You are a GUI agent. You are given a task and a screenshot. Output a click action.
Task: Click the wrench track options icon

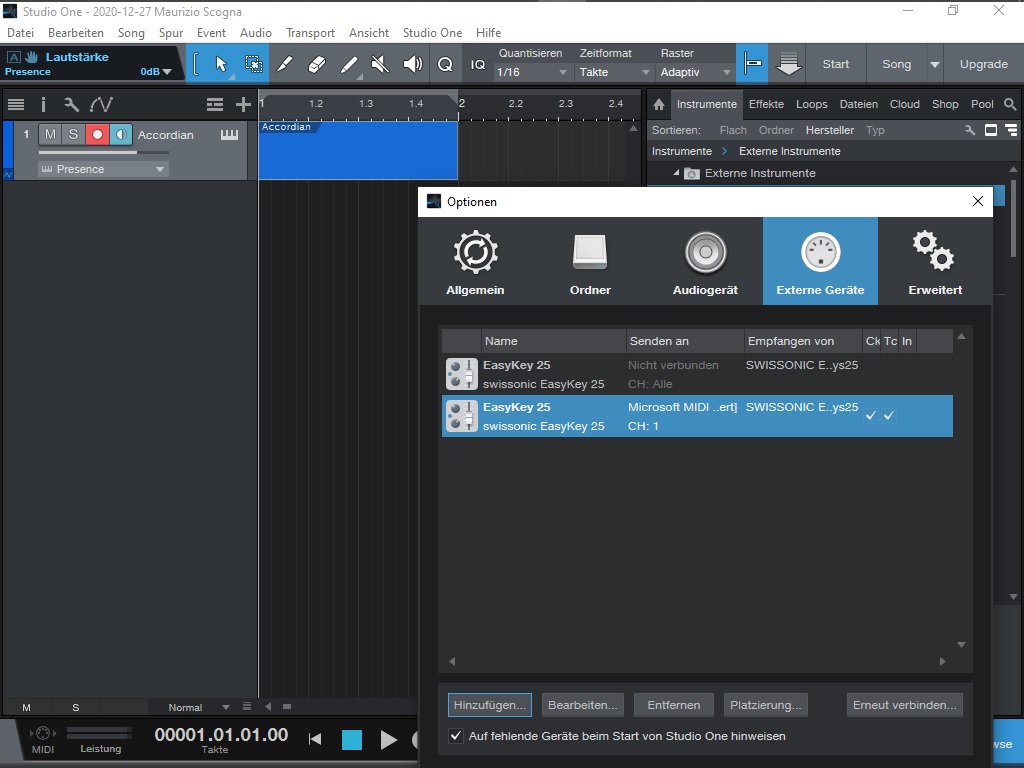tap(71, 104)
